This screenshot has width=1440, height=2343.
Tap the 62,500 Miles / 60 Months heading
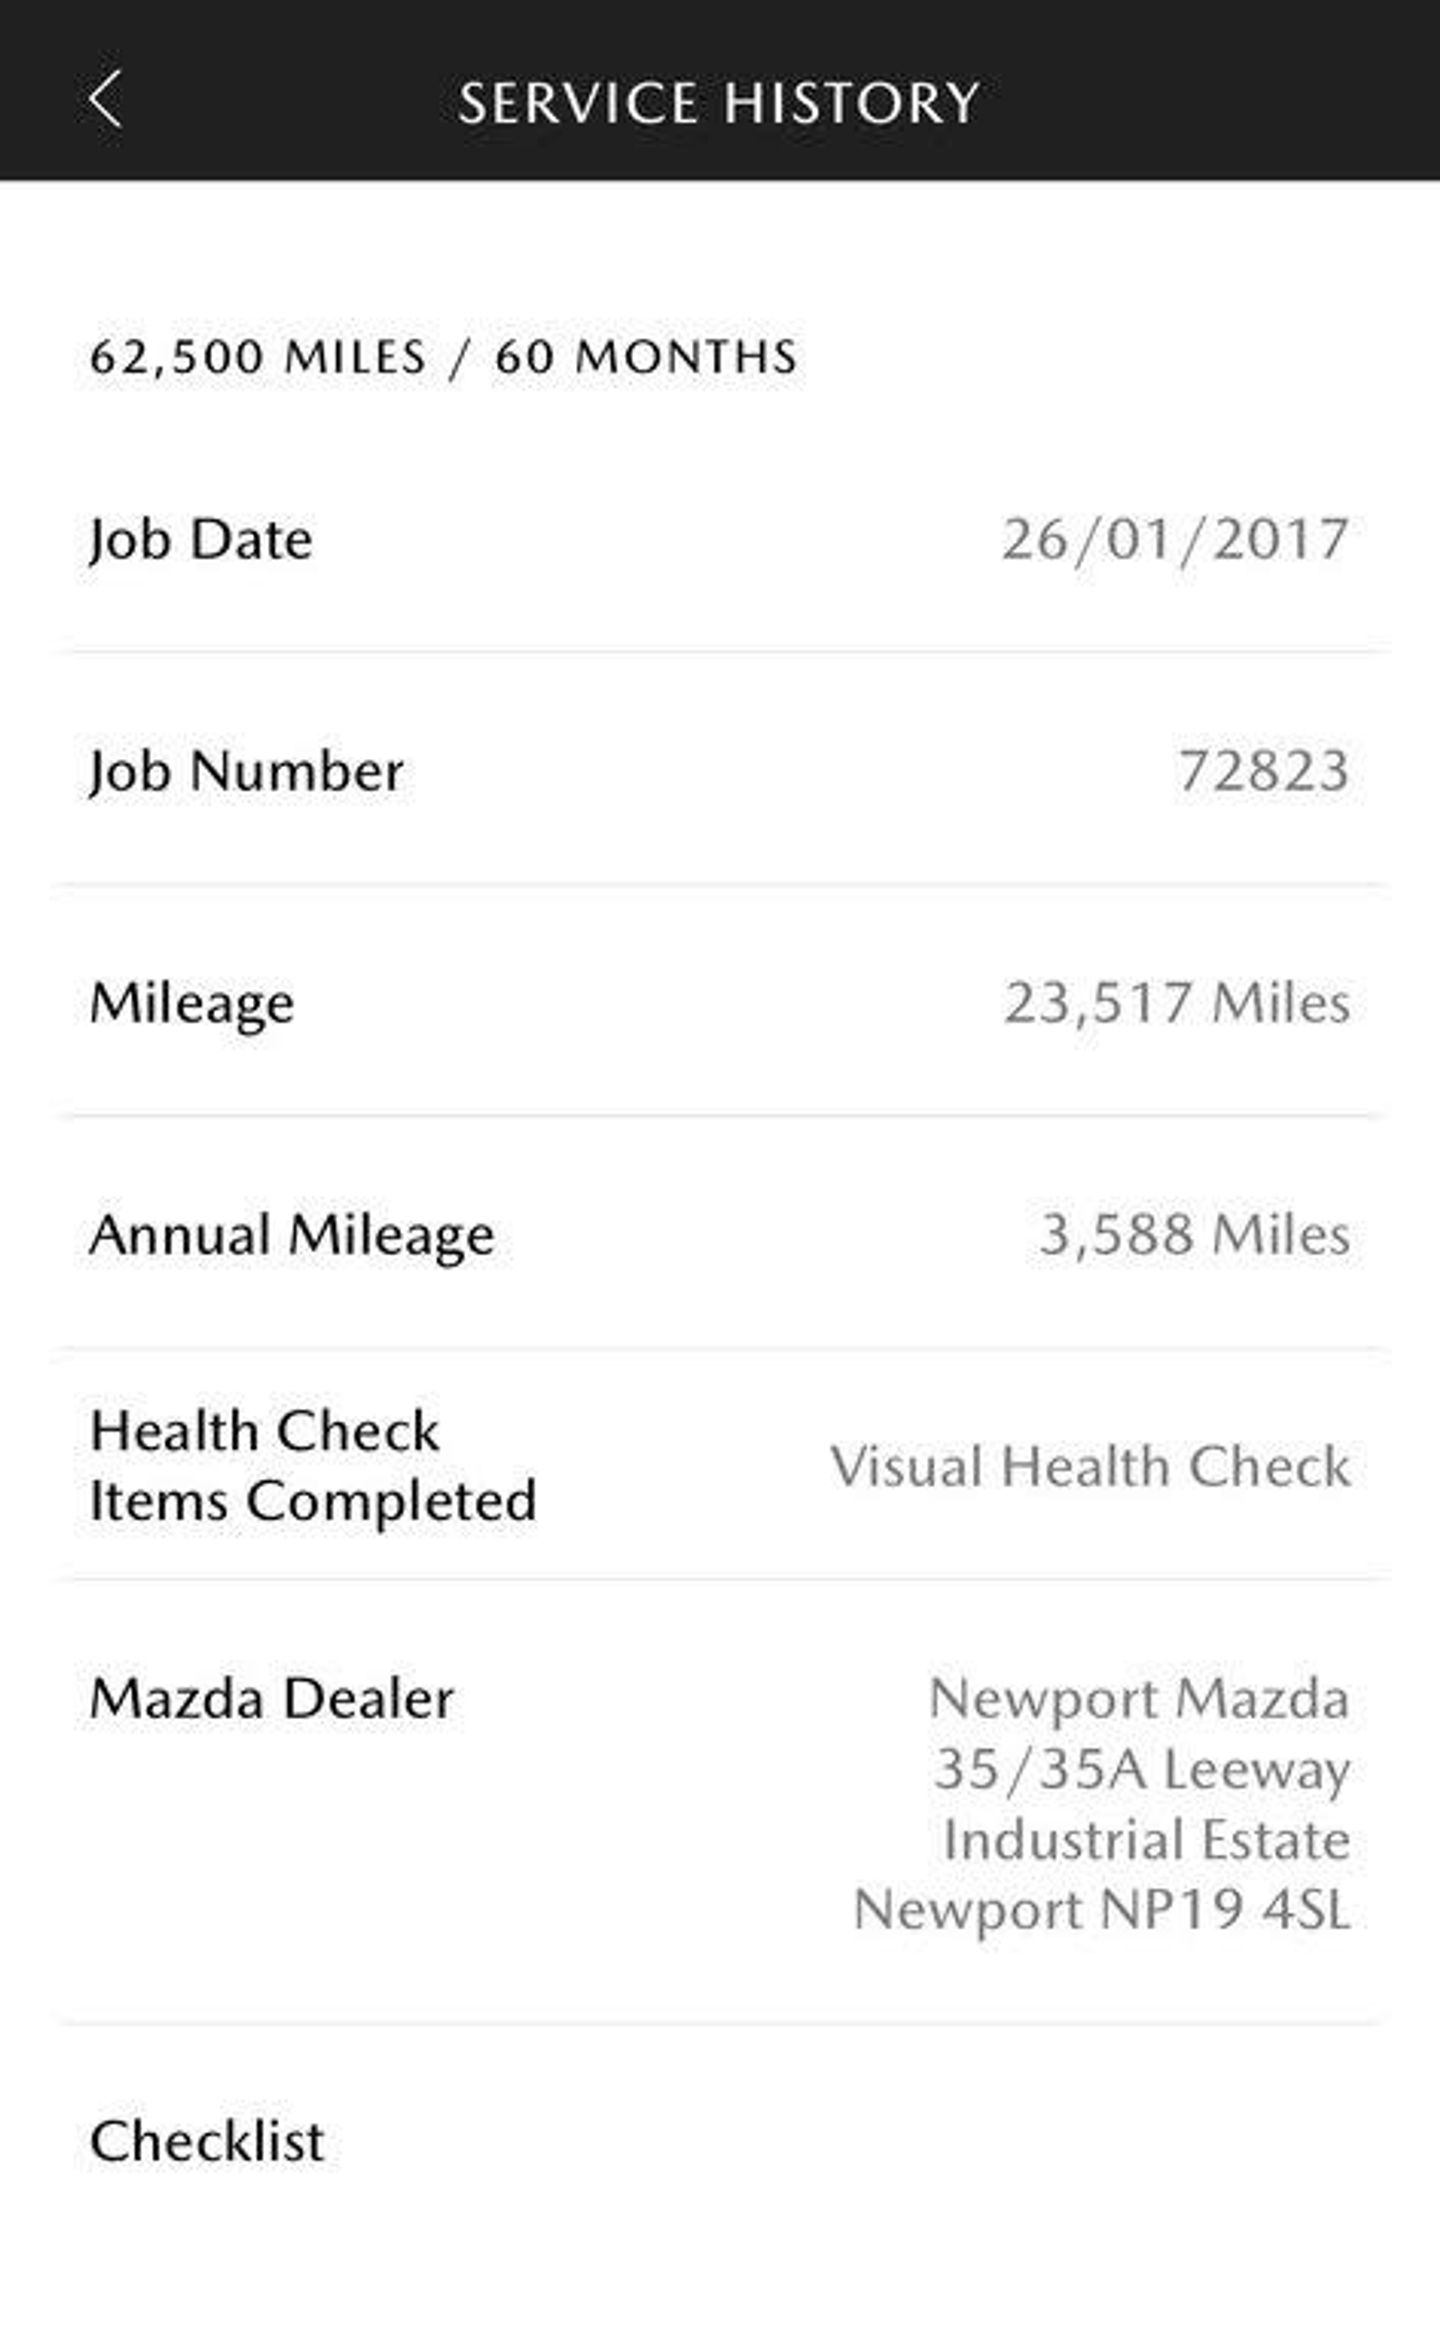(444, 357)
